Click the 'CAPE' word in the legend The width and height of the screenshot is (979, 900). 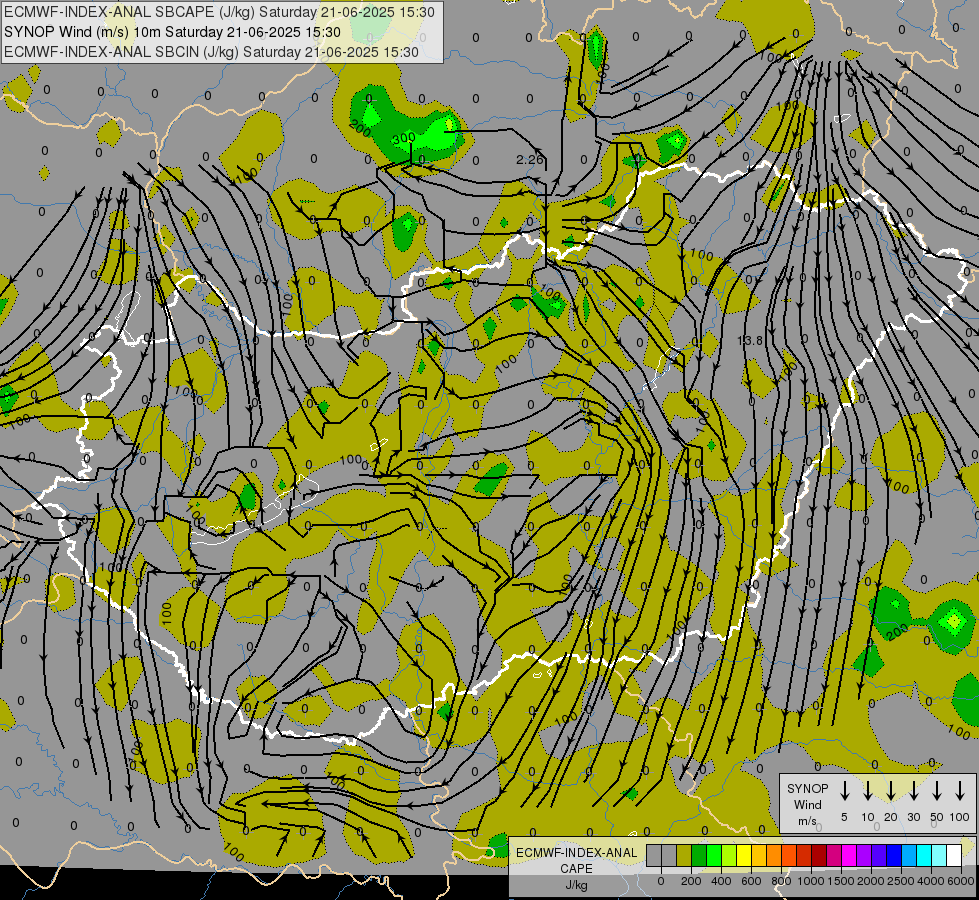(x=576, y=868)
